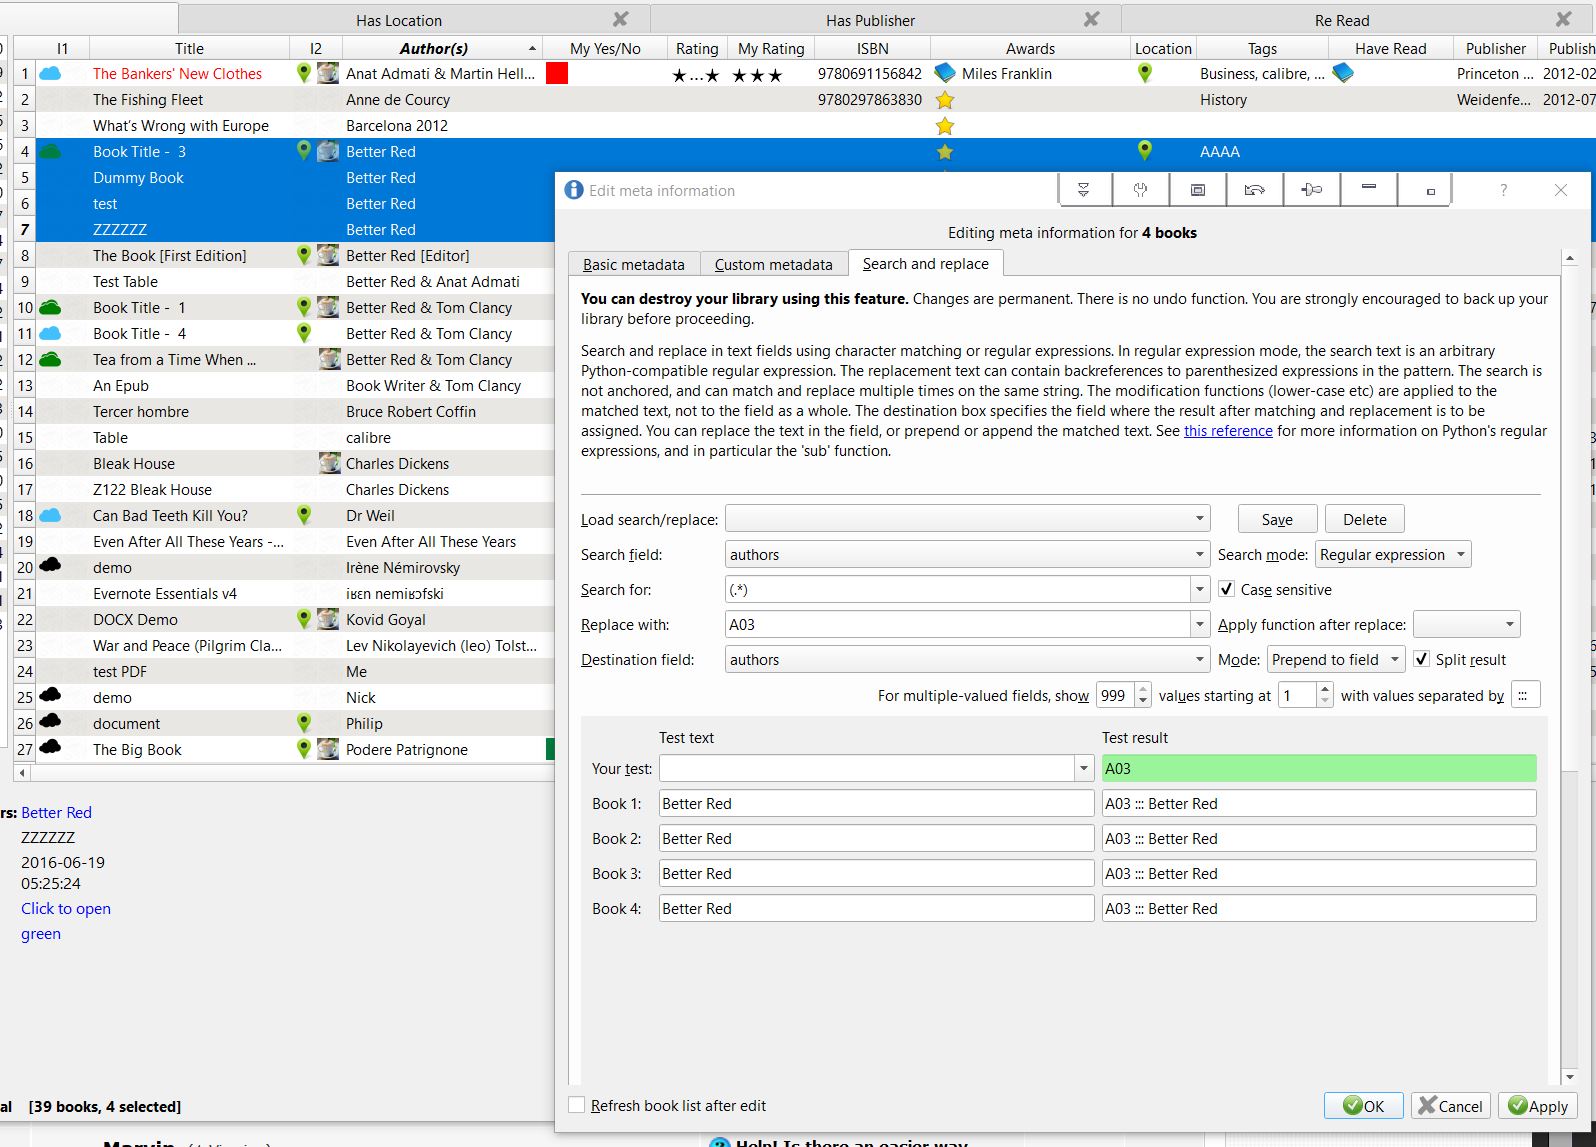Screen dimensions: 1596x1147
Task: Toggle the Case sensitive checkbox
Action: point(1227,590)
